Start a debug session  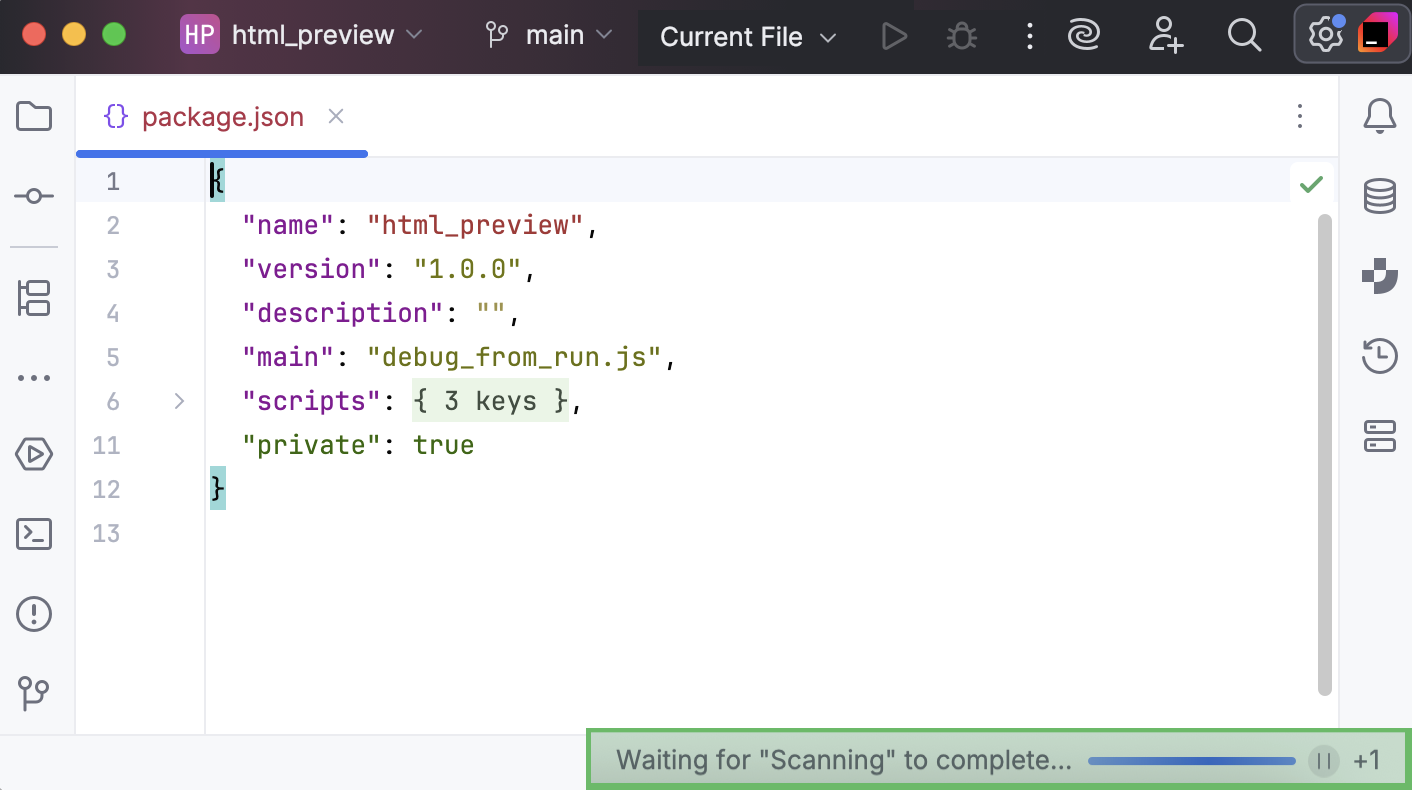(x=961, y=36)
